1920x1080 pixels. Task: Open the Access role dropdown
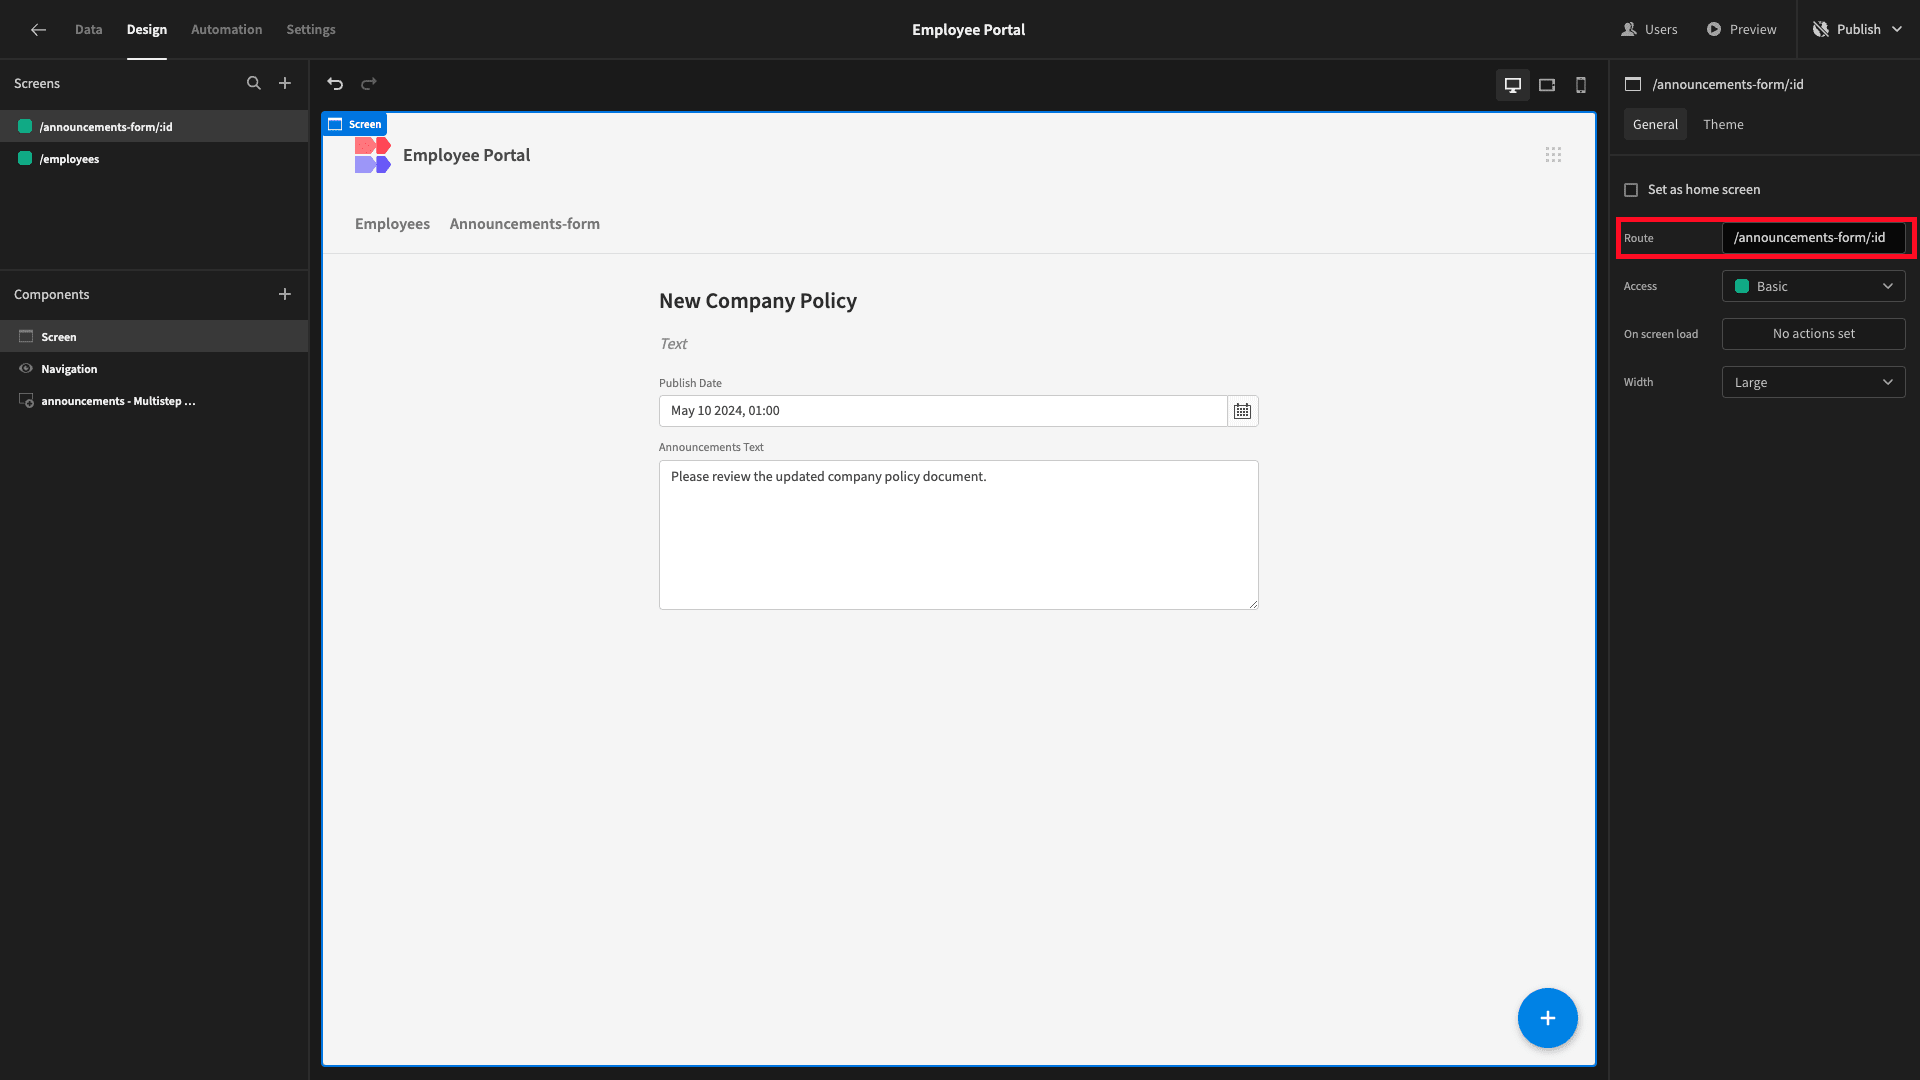[x=1813, y=287]
